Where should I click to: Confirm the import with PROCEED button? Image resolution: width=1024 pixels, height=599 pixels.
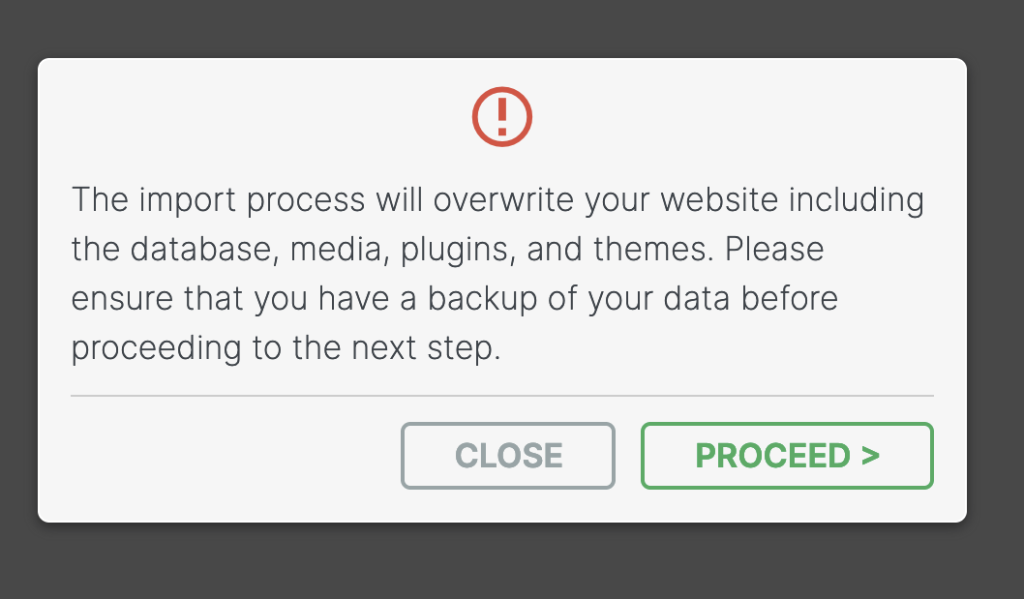click(x=787, y=455)
